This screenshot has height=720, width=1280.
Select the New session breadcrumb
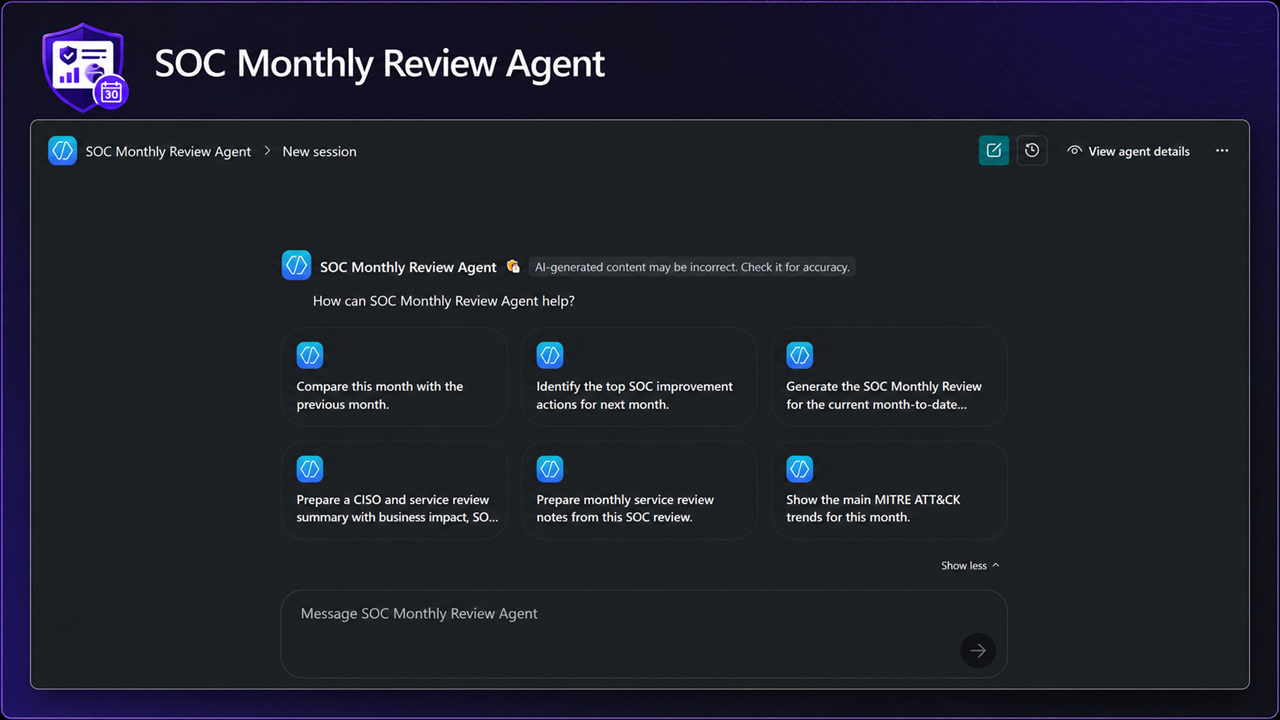click(319, 152)
